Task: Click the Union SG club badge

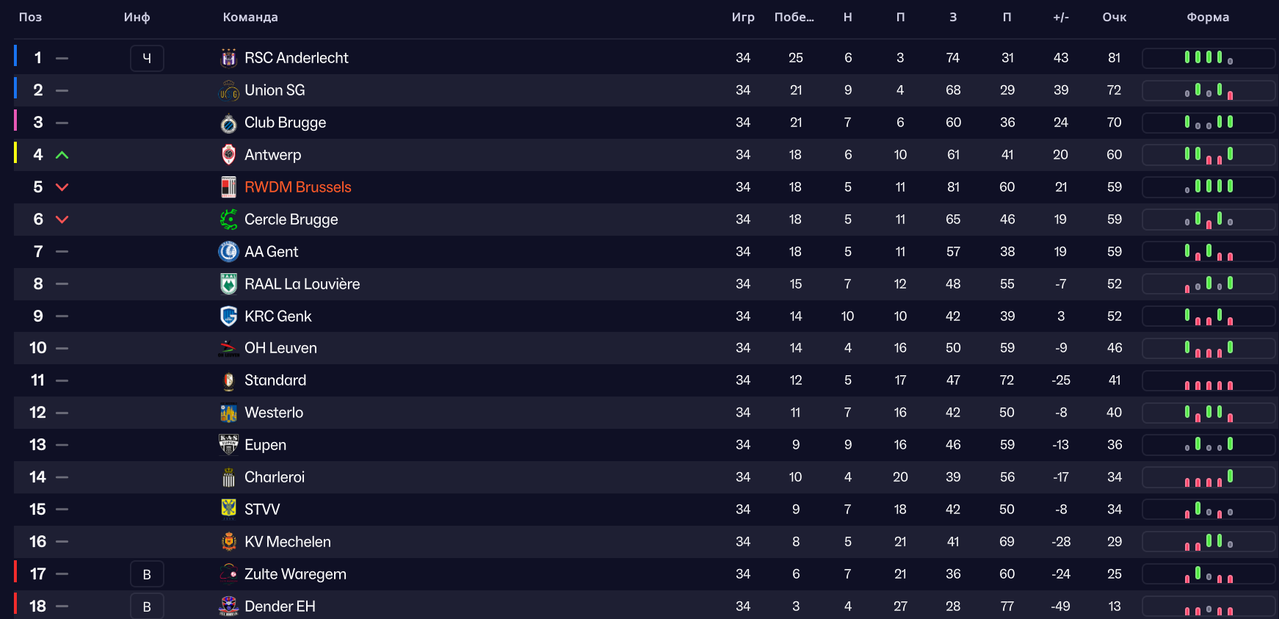Action: 228,90
